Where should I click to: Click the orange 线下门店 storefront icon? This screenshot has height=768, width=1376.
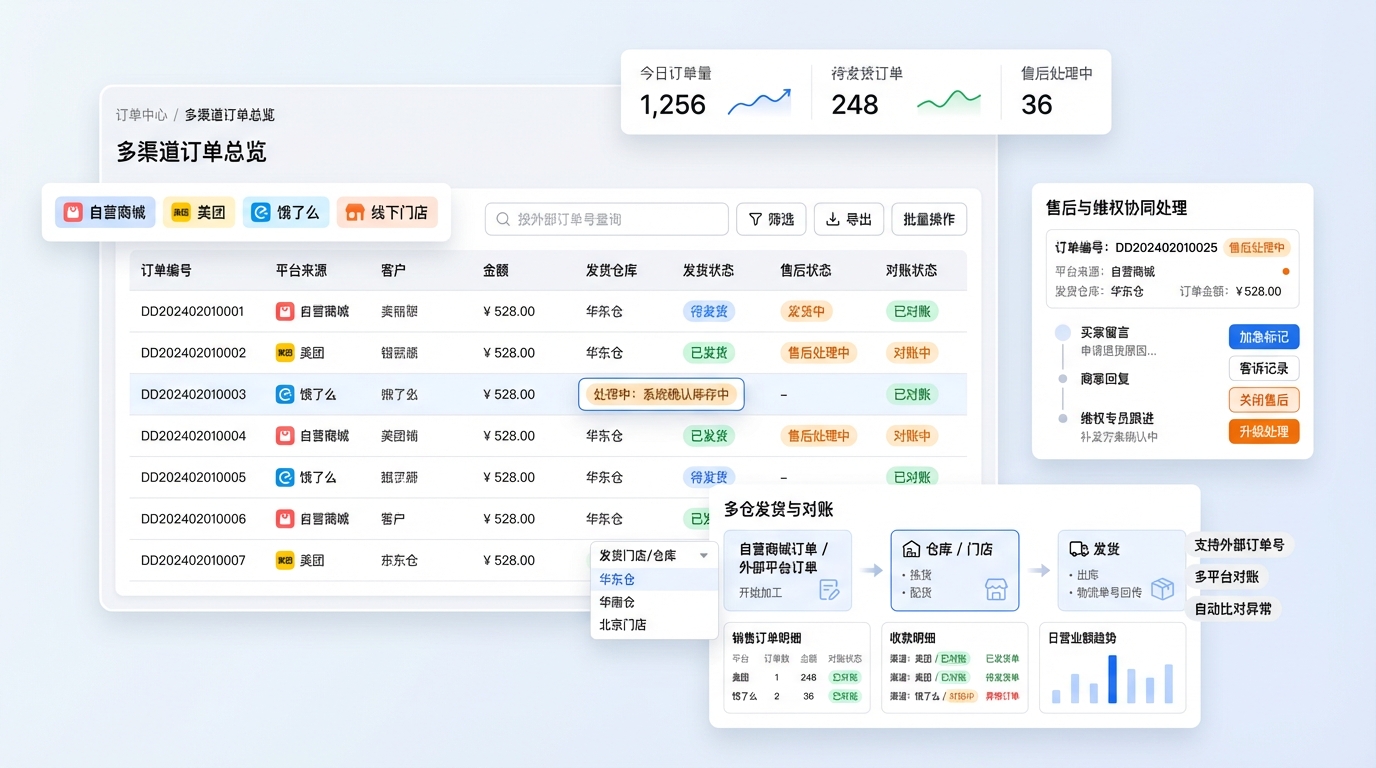click(x=354, y=212)
